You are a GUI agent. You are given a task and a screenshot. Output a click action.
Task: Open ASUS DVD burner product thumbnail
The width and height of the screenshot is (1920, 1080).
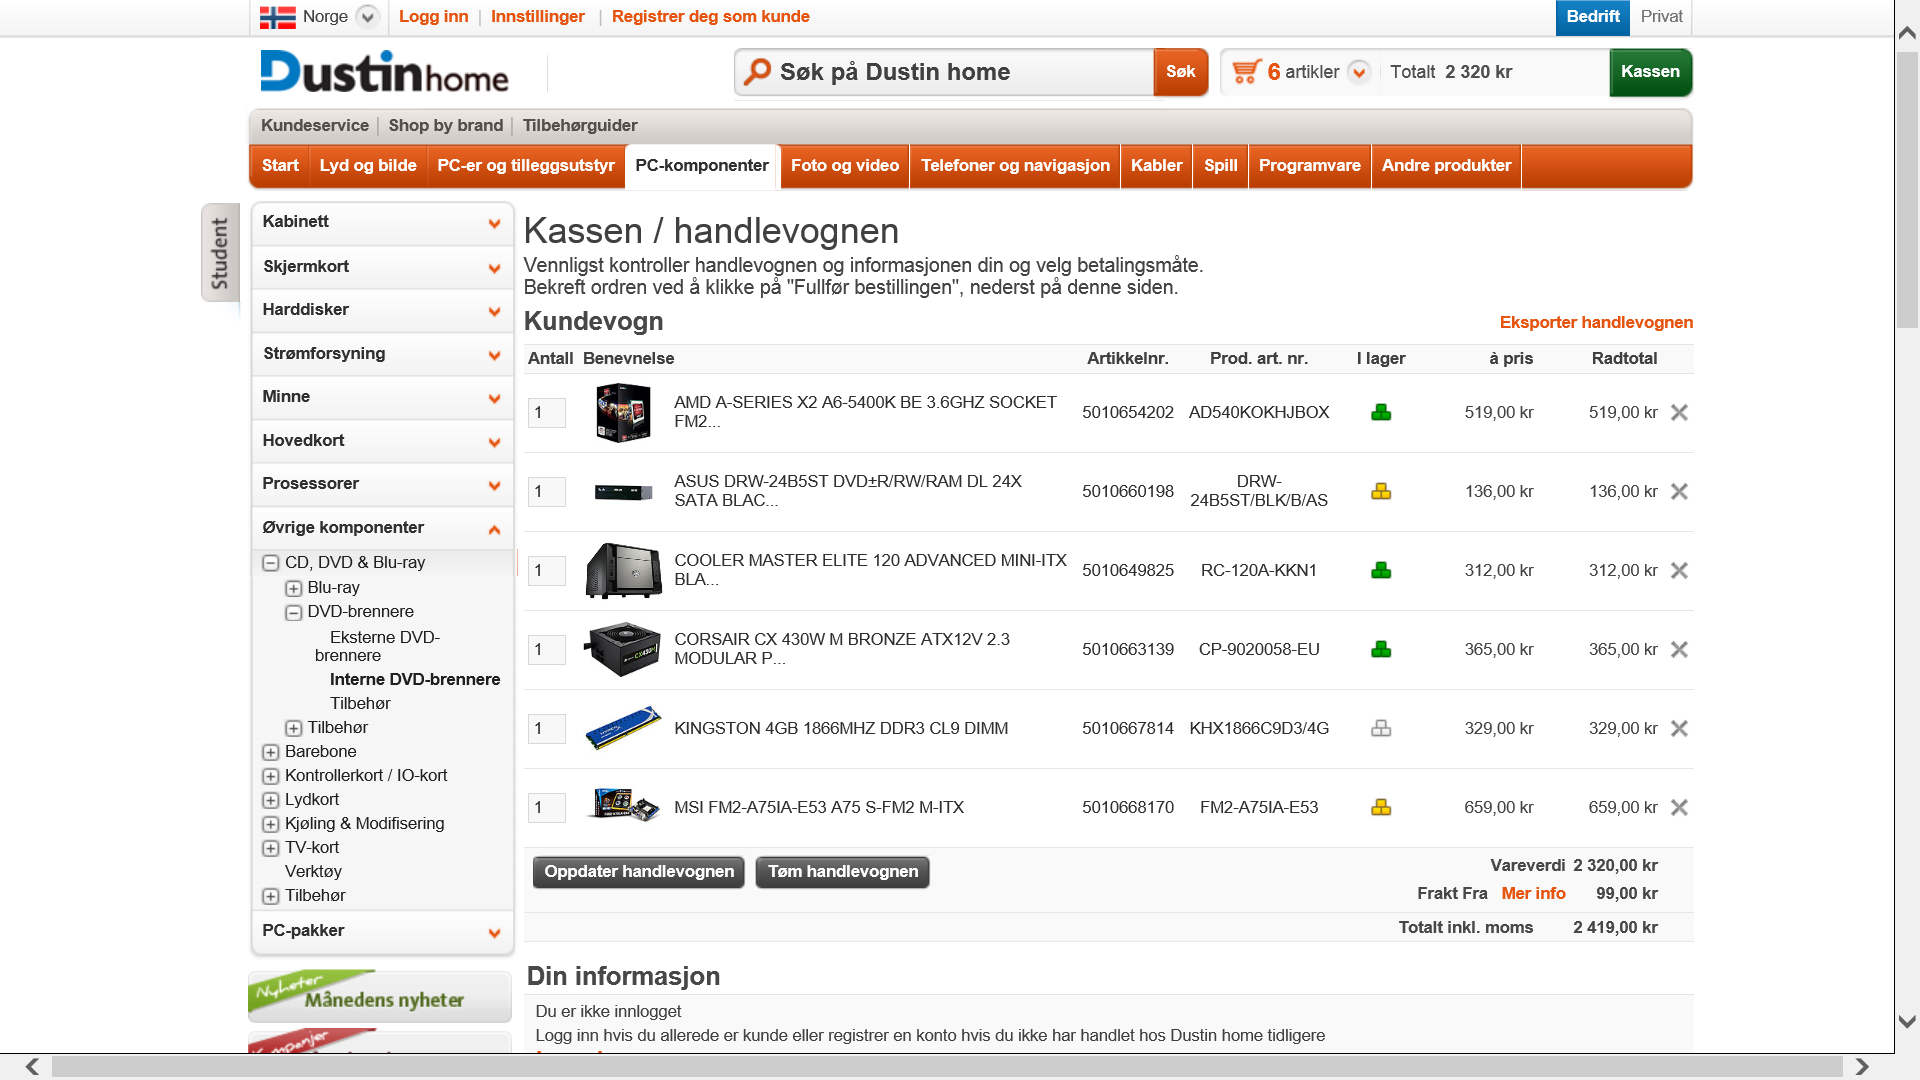pos(623,492)
